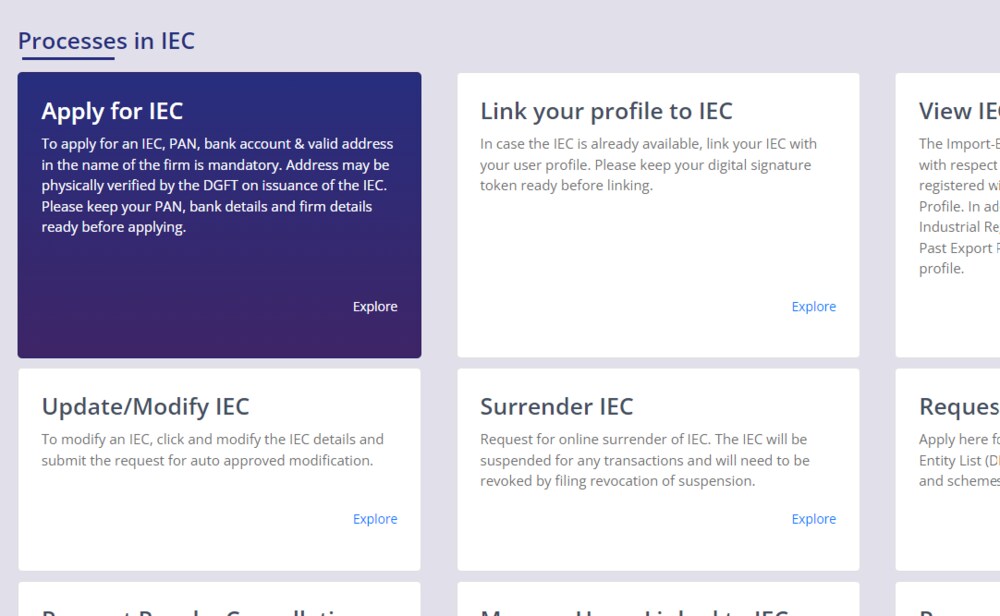Click the 'Apply here' Entity List description text
Image resolution: width=1000 pixels, height=616 pixels.
(959, 460)
